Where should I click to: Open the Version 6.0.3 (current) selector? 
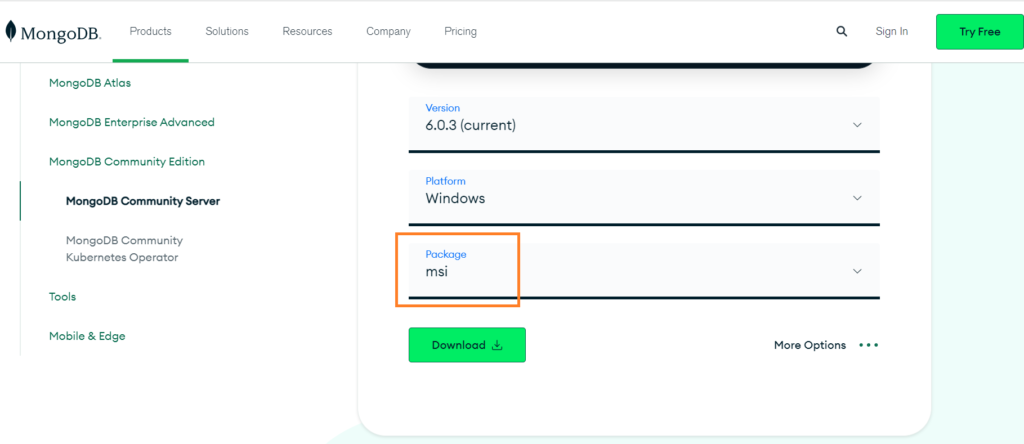(644, 124)
